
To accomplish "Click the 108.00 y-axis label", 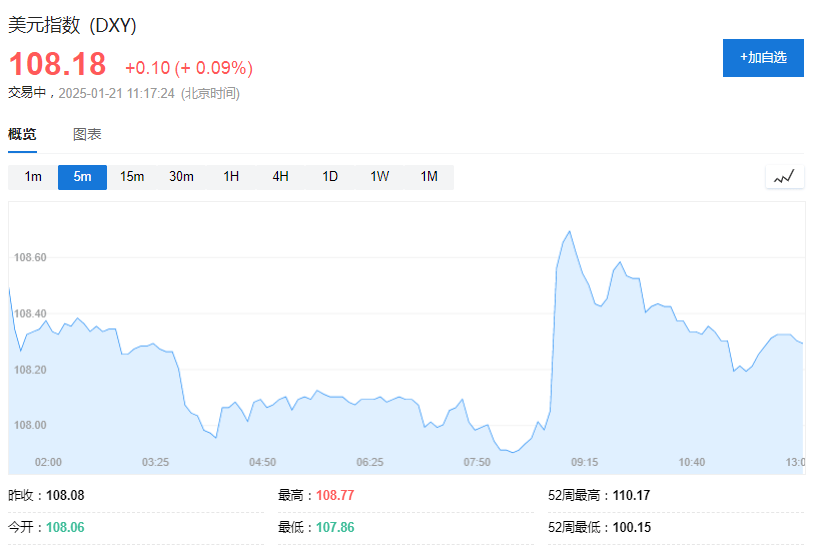I will (x=30, y=425).
